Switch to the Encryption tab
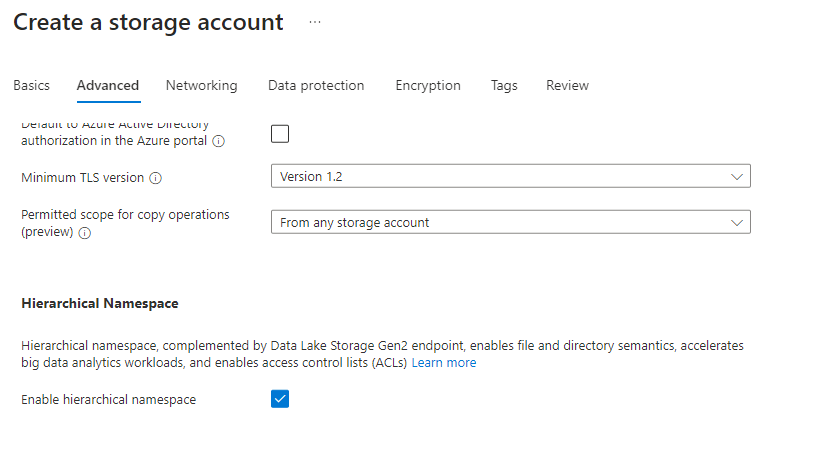The width and height of the screenshot is (833, 462). (x=428, y=86)
